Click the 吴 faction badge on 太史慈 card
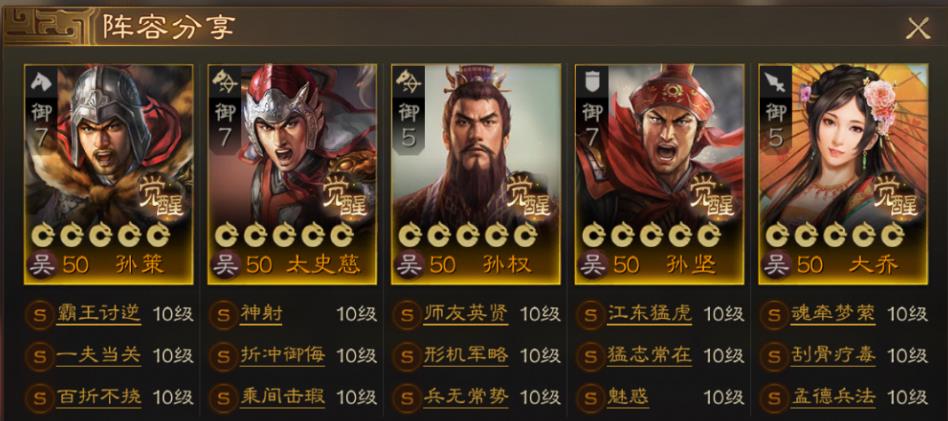948x421 pixels. [x=226, y=266]
